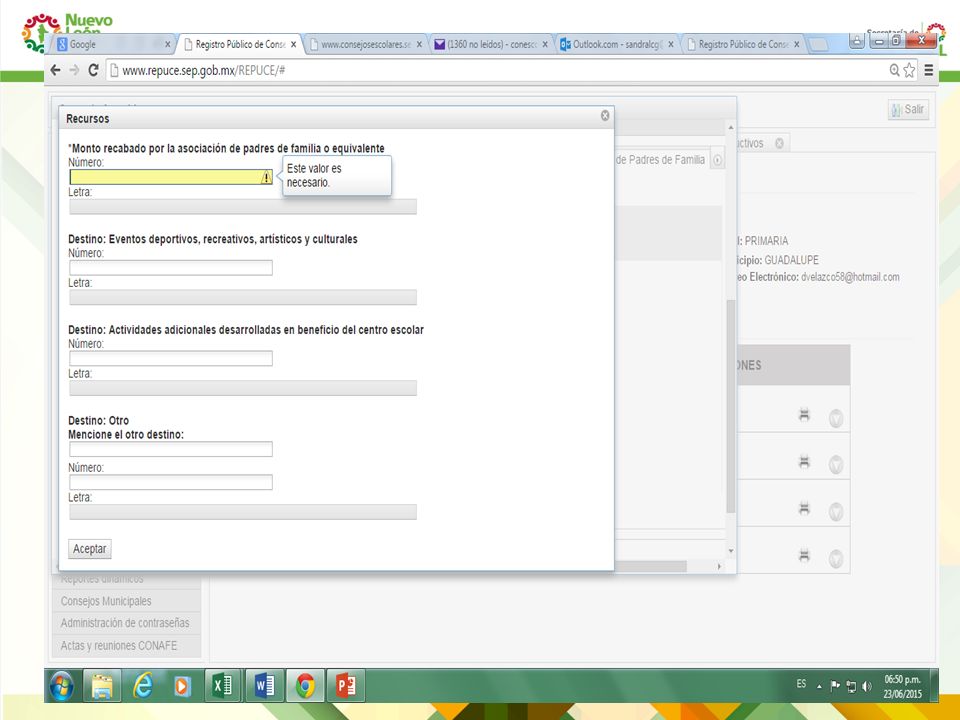This screenshot has height=720, width=960.
Task: Reload the page with the refresh icon
Action: [94, 70]
